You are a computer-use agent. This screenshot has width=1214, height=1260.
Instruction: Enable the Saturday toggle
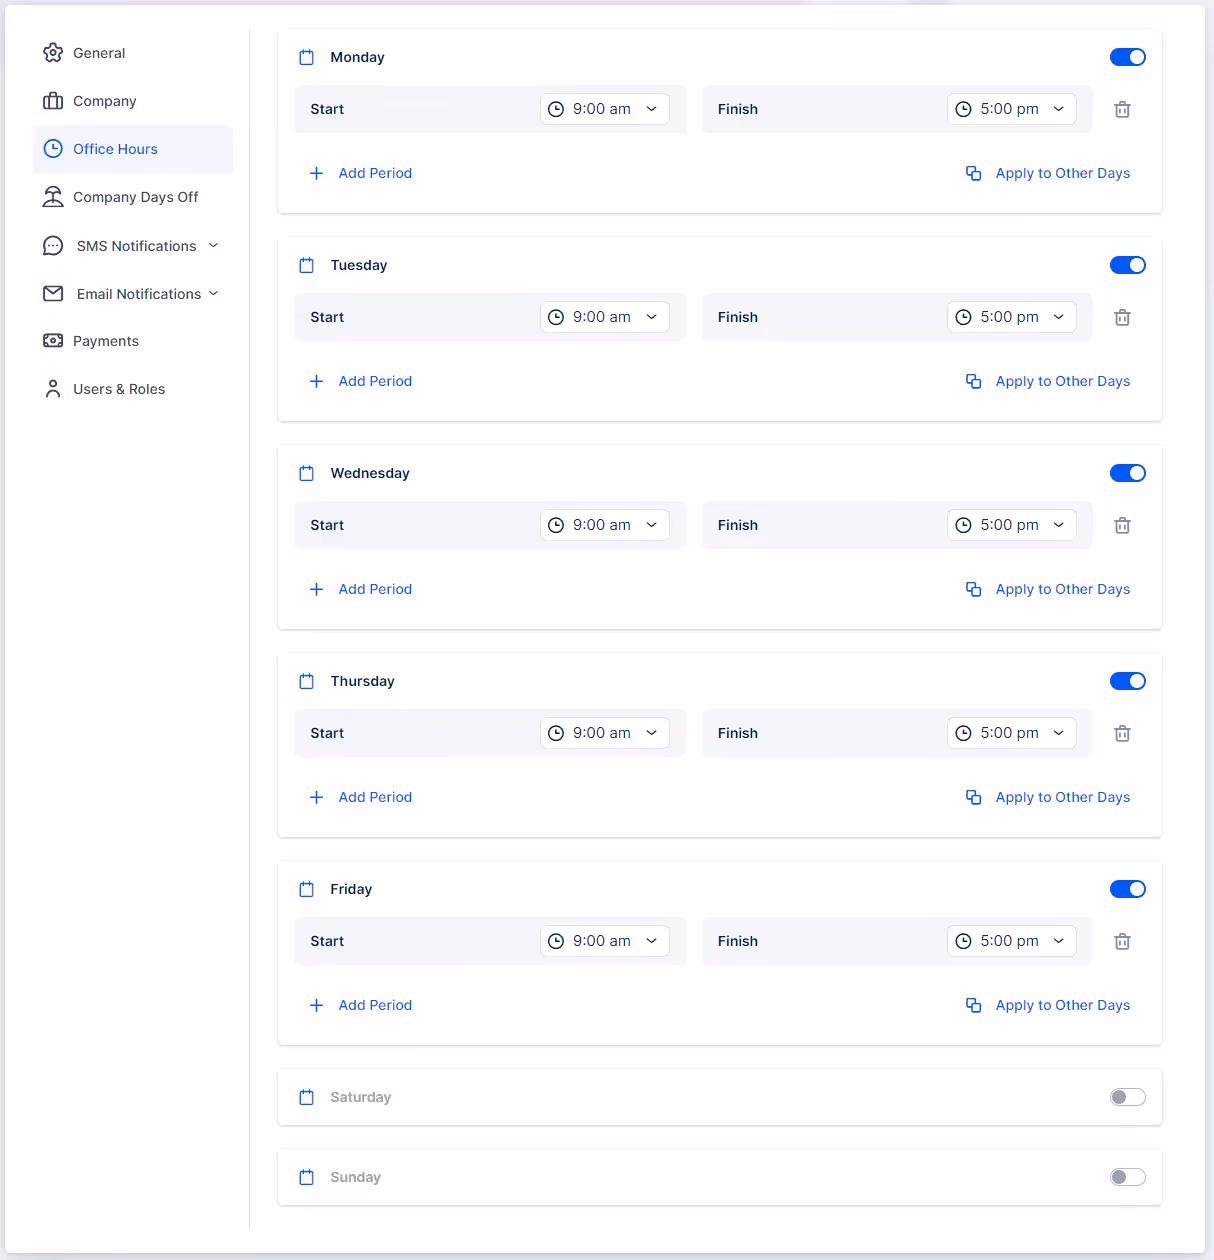[1128, 1097]
